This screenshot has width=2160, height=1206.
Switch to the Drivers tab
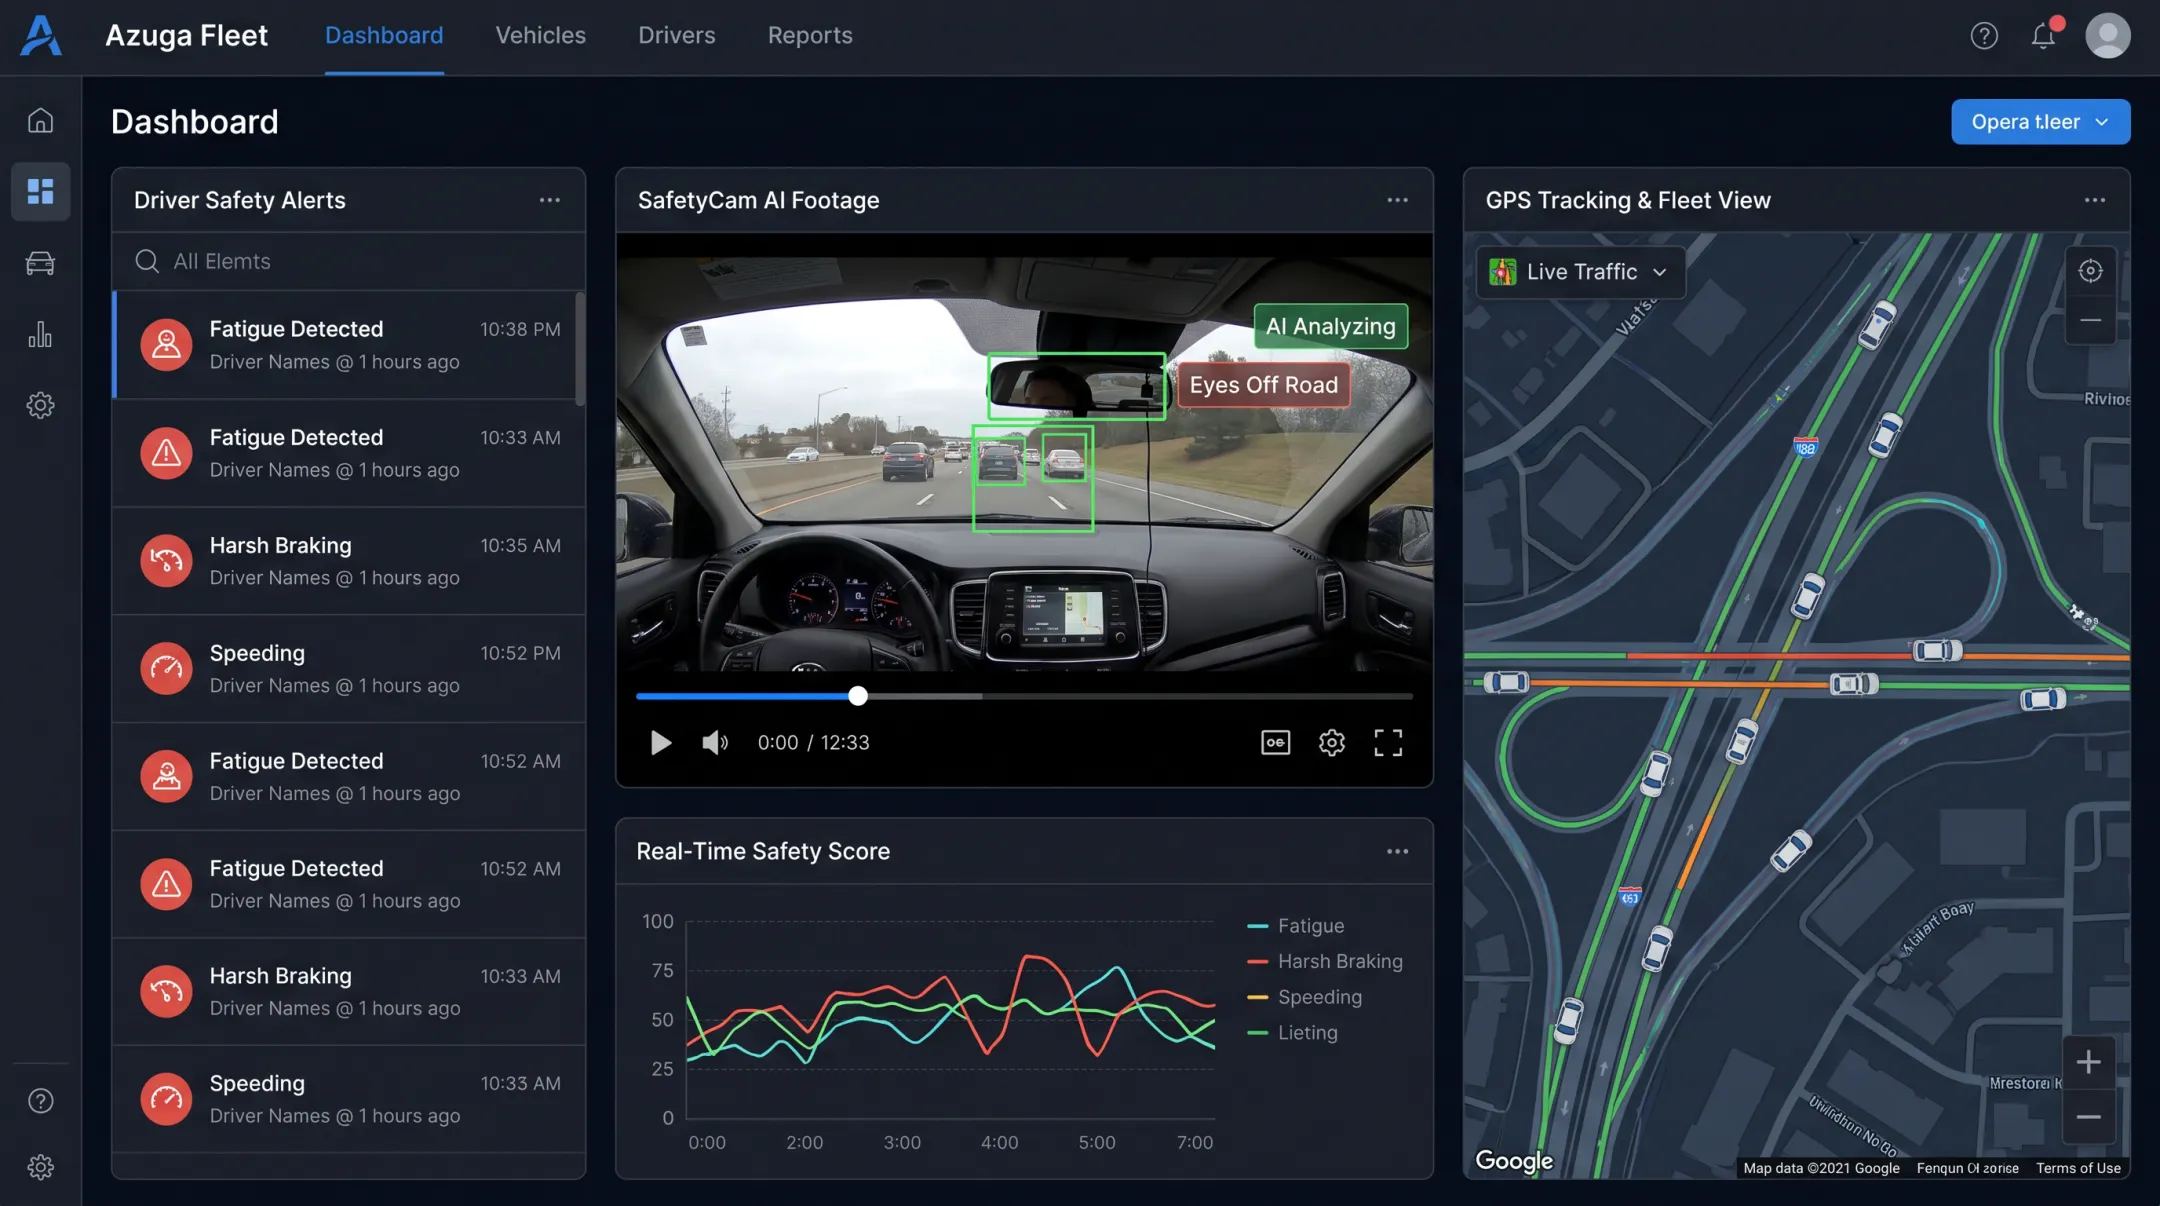click(x=677, y=36)
